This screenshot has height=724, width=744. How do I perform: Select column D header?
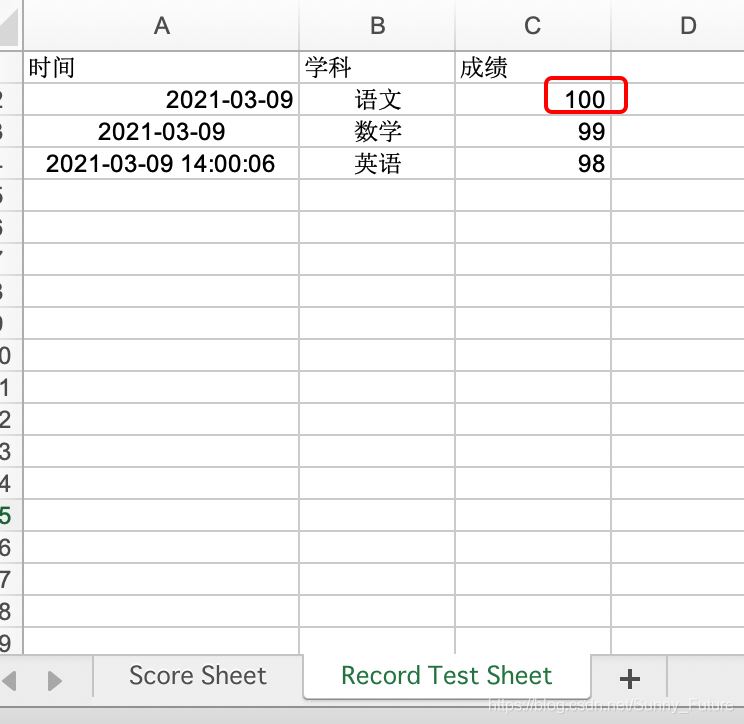(688, 25)
